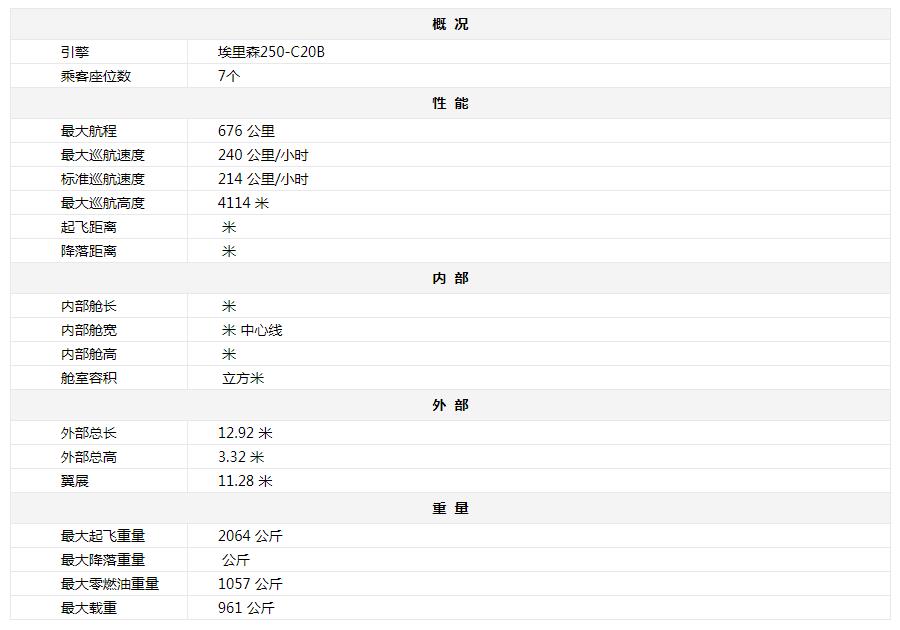Click the 舱室容积 row label
Screen dimensions: 900x630
click(x=88, y=378)
